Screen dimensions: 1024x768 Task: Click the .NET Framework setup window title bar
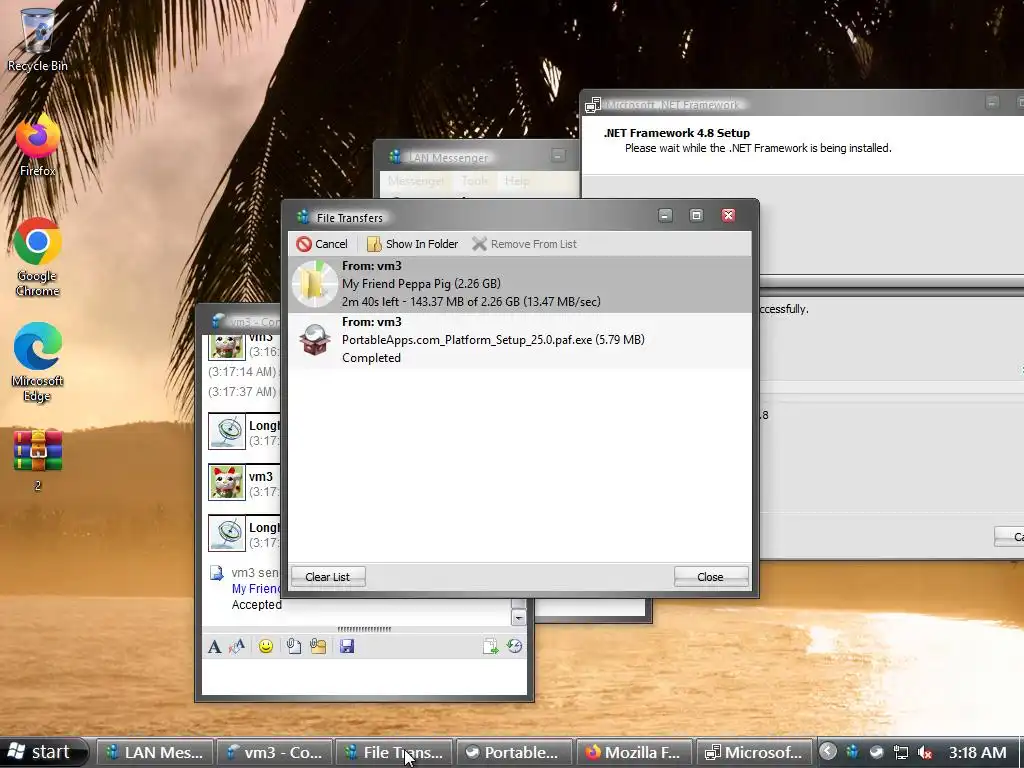pyautogui.click(x=802, y=104)
